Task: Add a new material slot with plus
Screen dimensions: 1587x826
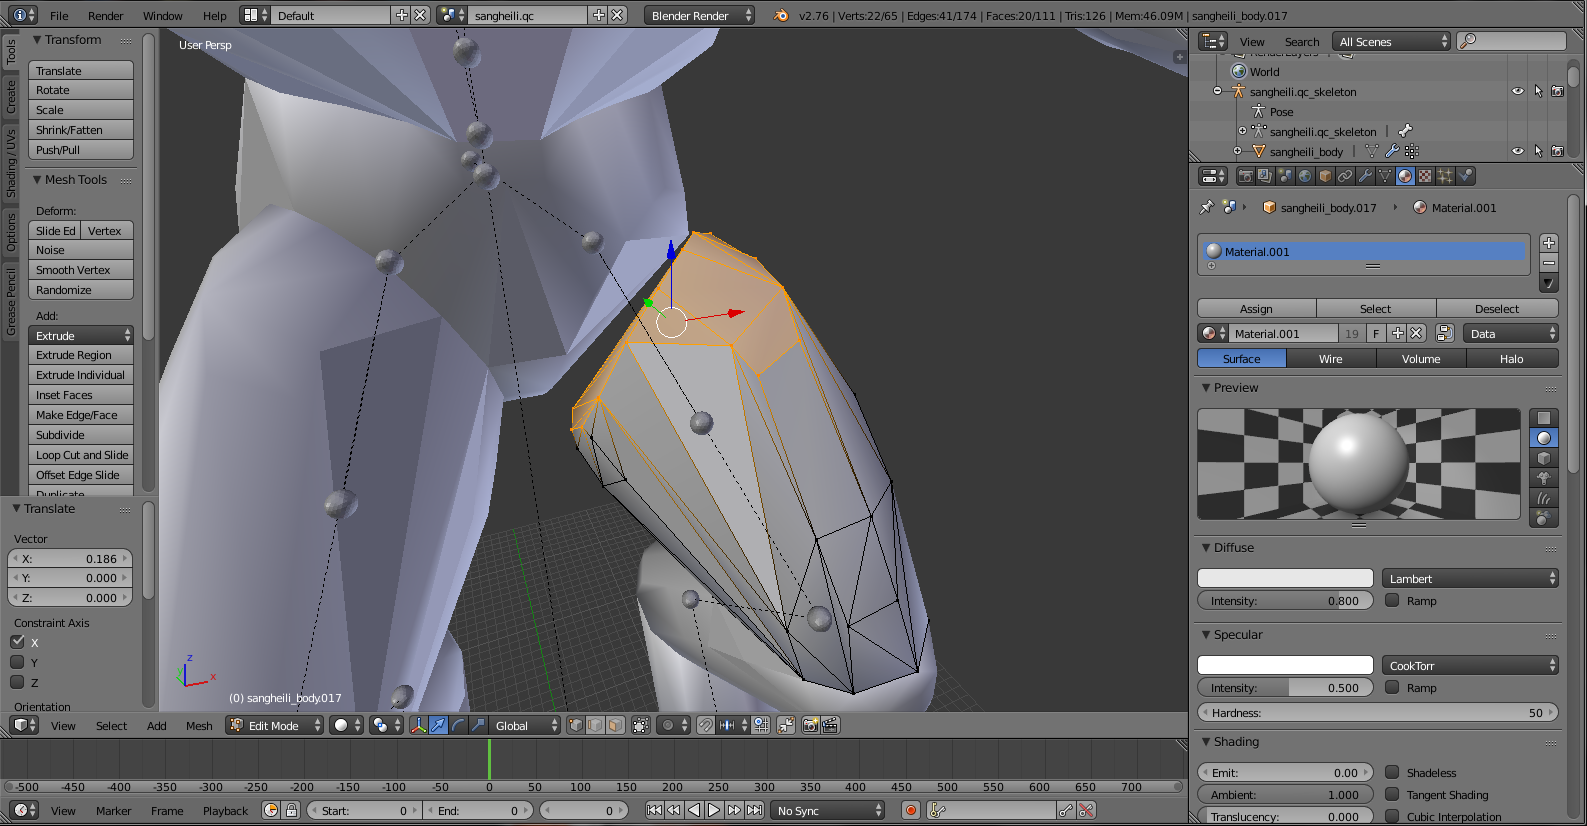Action: tap(1549, 243)
